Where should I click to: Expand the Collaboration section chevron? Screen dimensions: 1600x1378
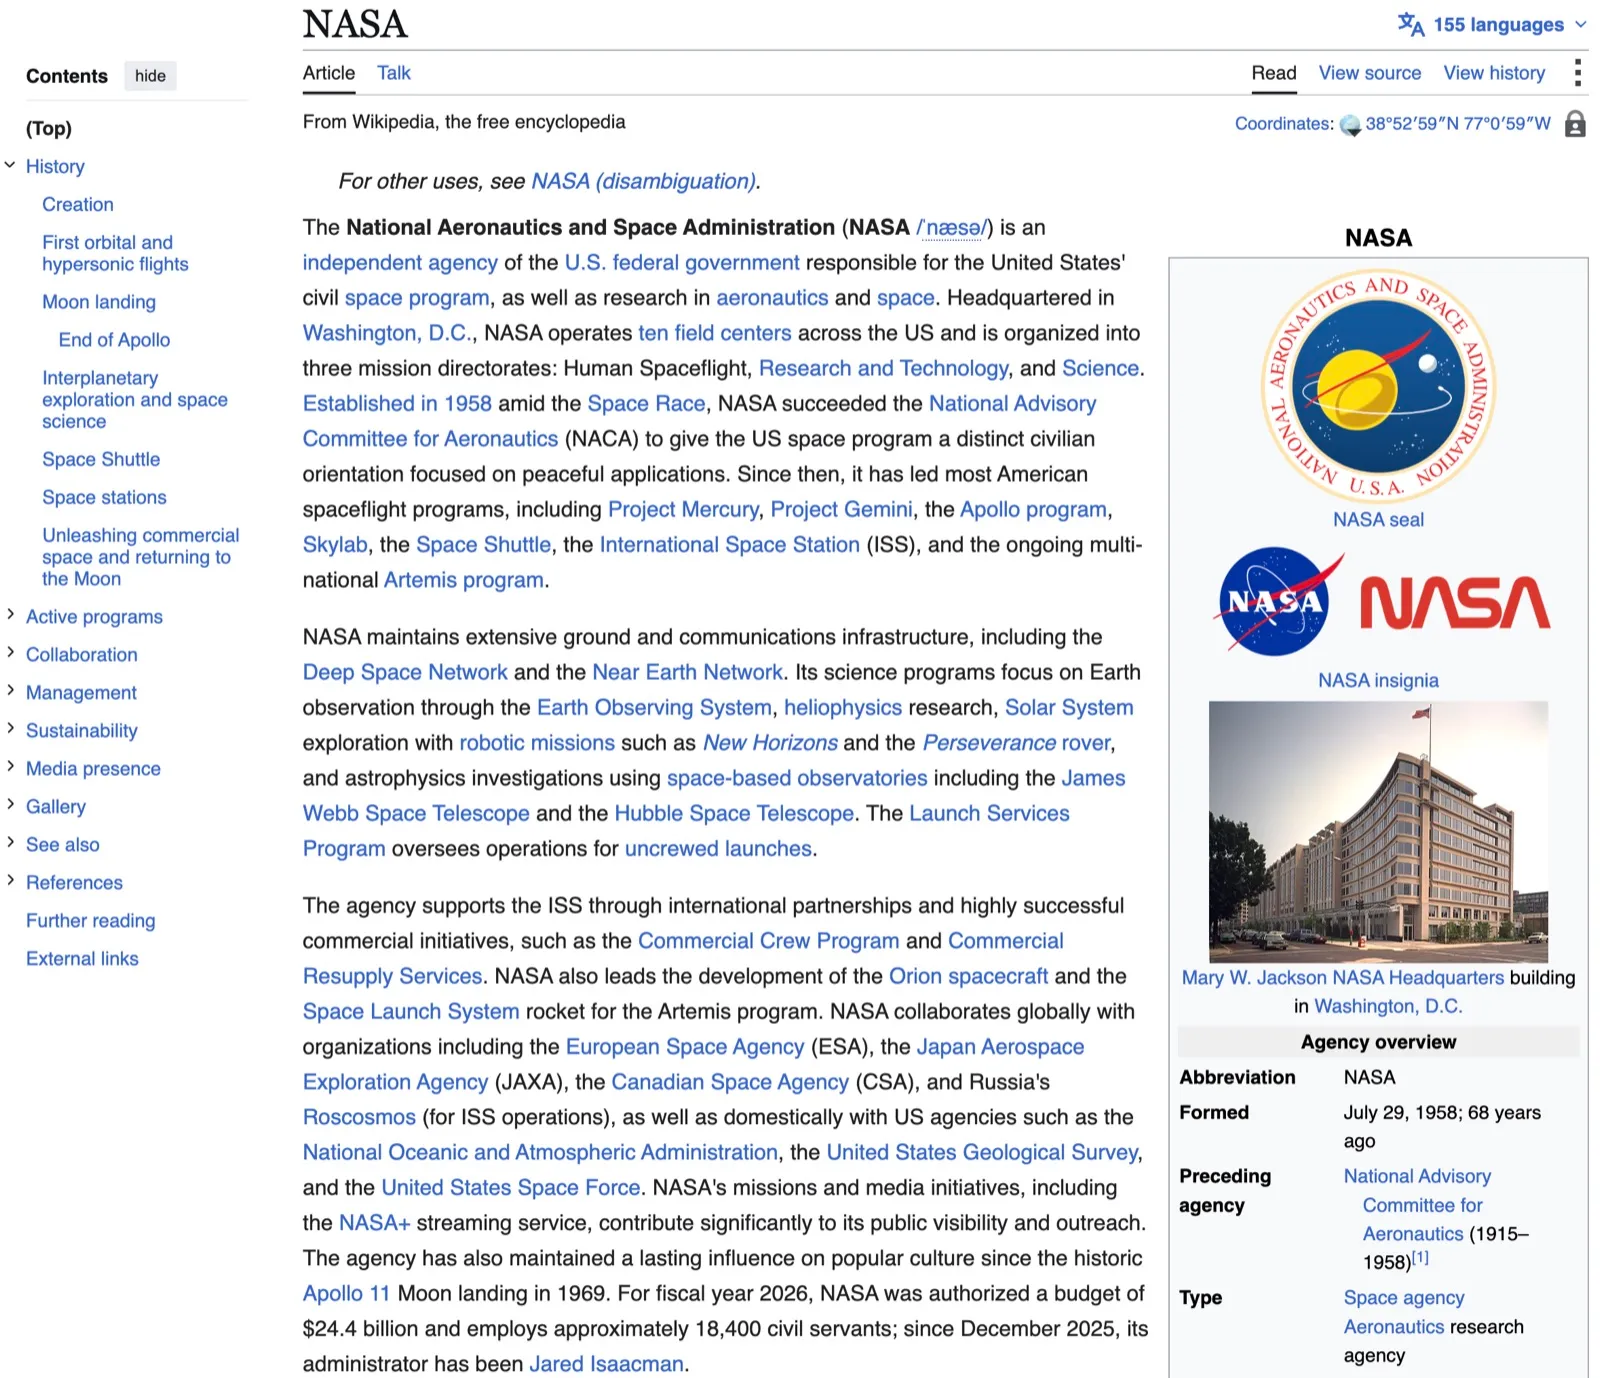pos(10,653)
